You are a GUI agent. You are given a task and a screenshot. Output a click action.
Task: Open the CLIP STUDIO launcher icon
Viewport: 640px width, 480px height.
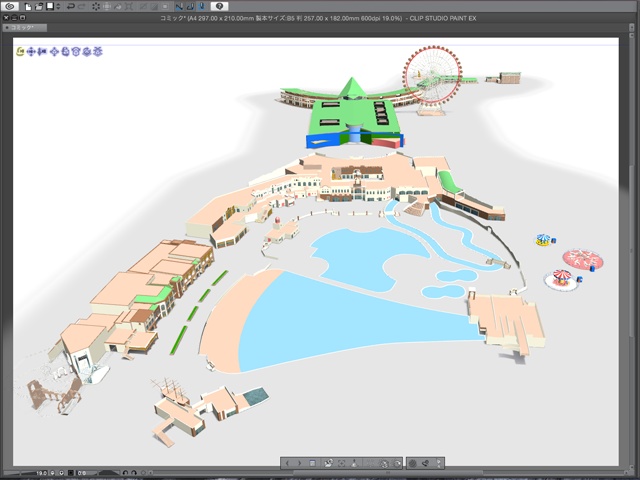click(10, 6)
